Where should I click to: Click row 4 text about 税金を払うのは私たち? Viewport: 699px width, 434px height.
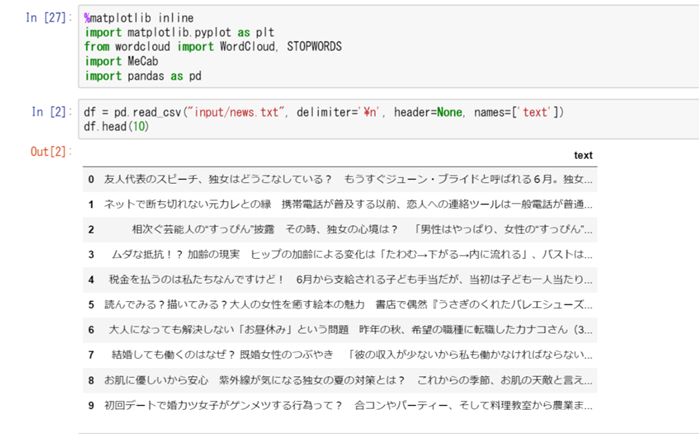click(351, 279)
